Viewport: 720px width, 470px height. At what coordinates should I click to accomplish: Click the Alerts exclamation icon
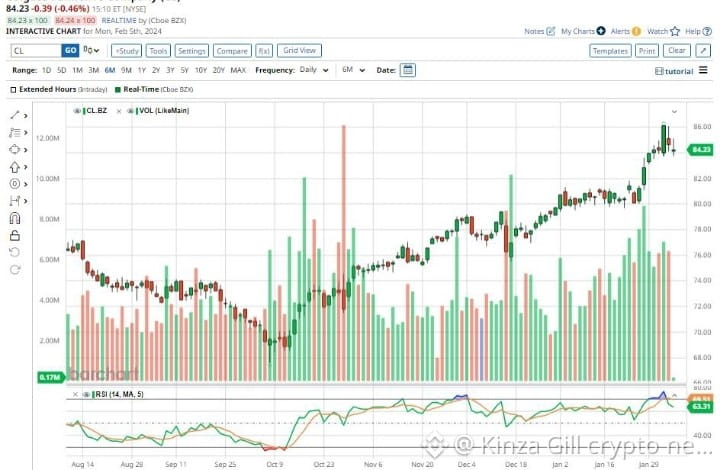pyautogui.click(x=636, y=31)
